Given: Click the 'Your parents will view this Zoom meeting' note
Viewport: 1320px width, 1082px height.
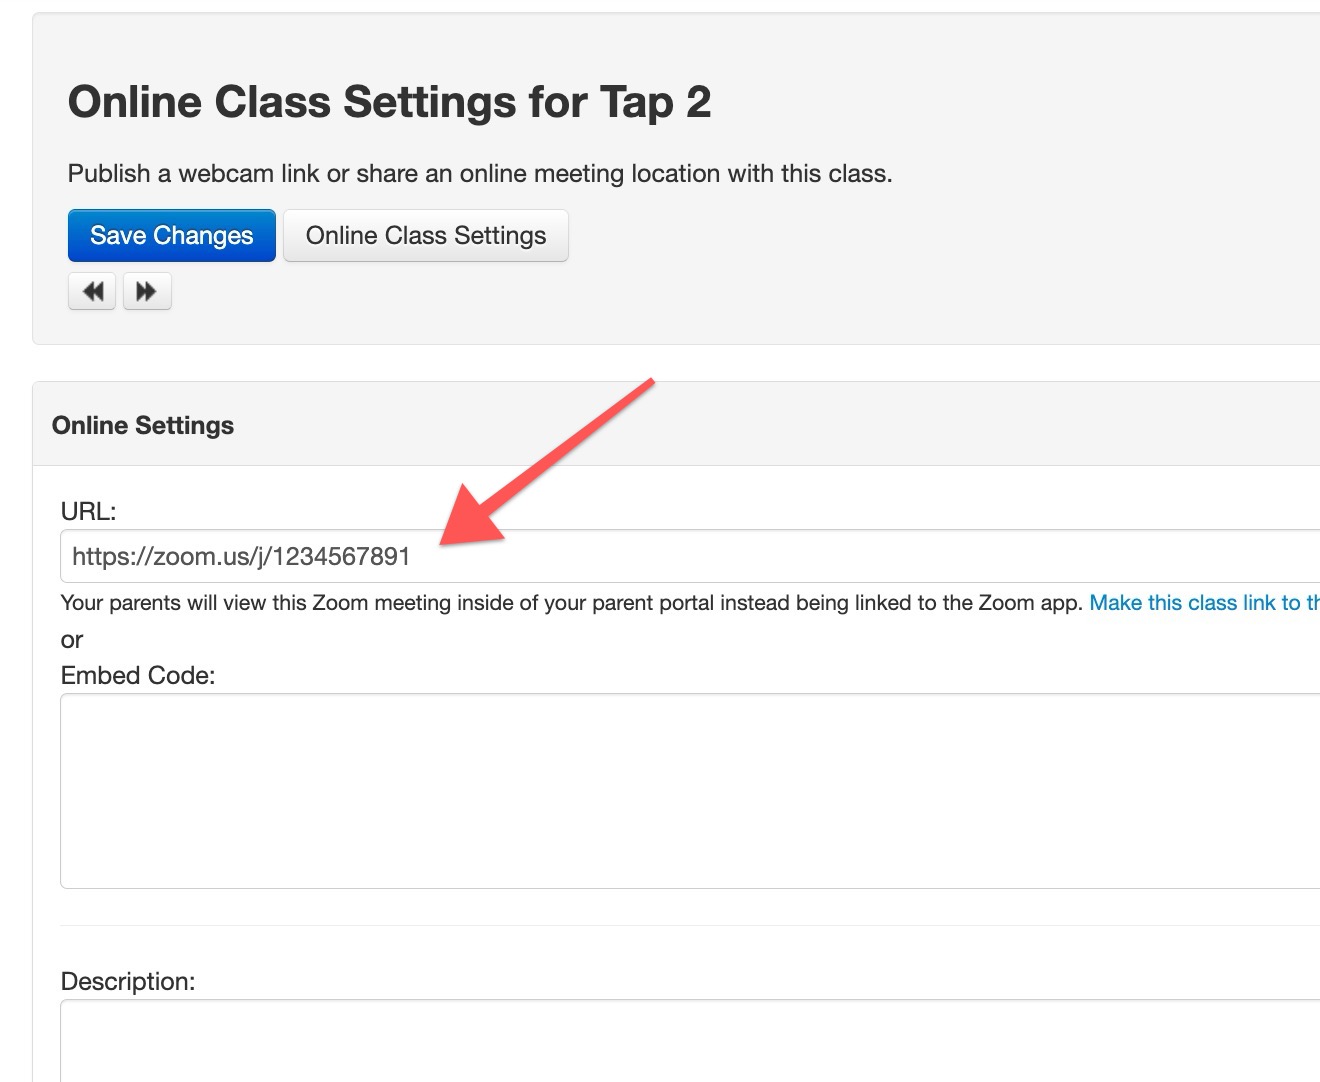Looking at the screenshot, I should [572, 603].
